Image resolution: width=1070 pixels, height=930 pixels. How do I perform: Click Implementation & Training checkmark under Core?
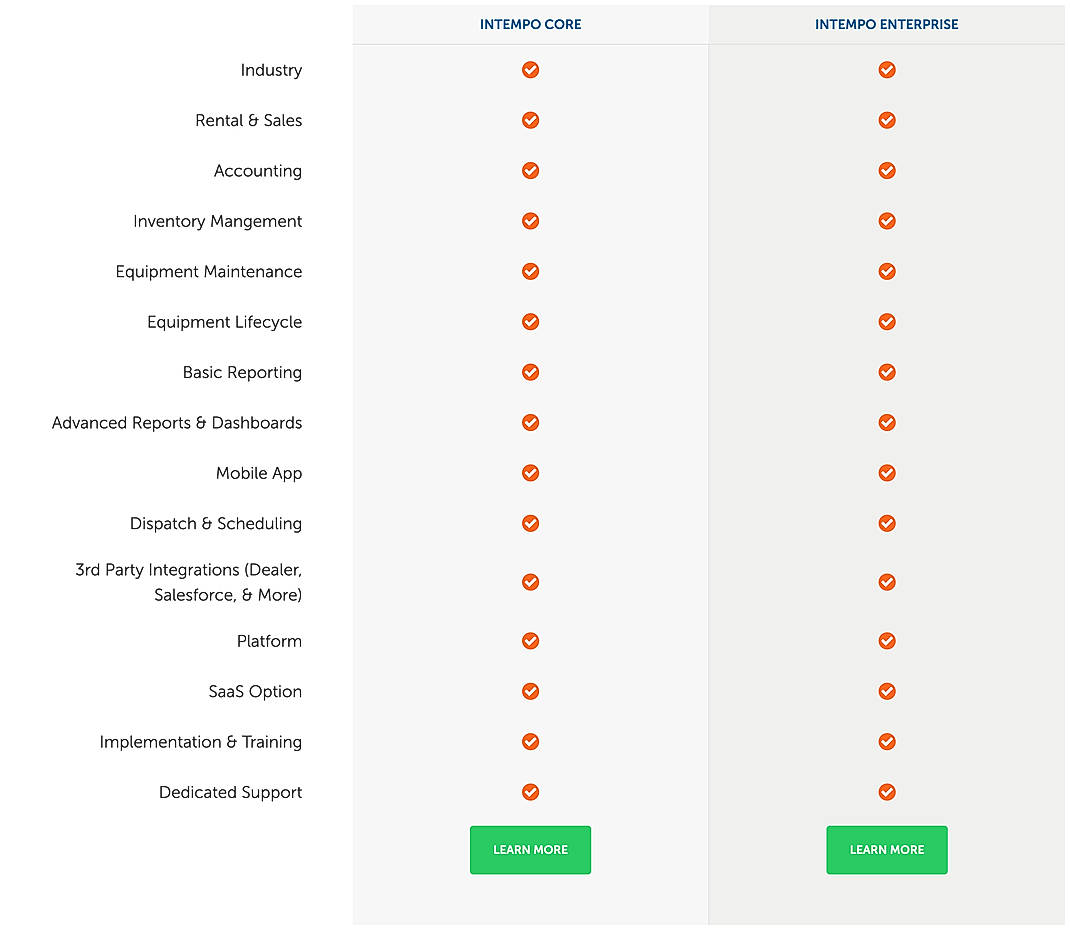[x=531, y=742]
